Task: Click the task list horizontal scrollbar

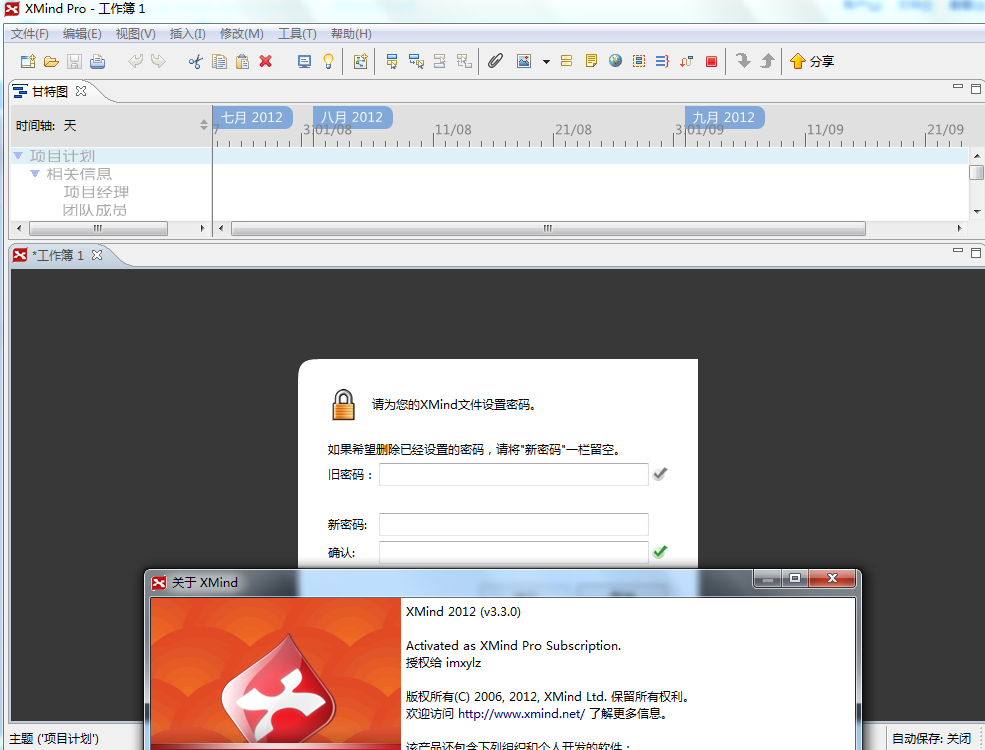Action: pos(98,229)
